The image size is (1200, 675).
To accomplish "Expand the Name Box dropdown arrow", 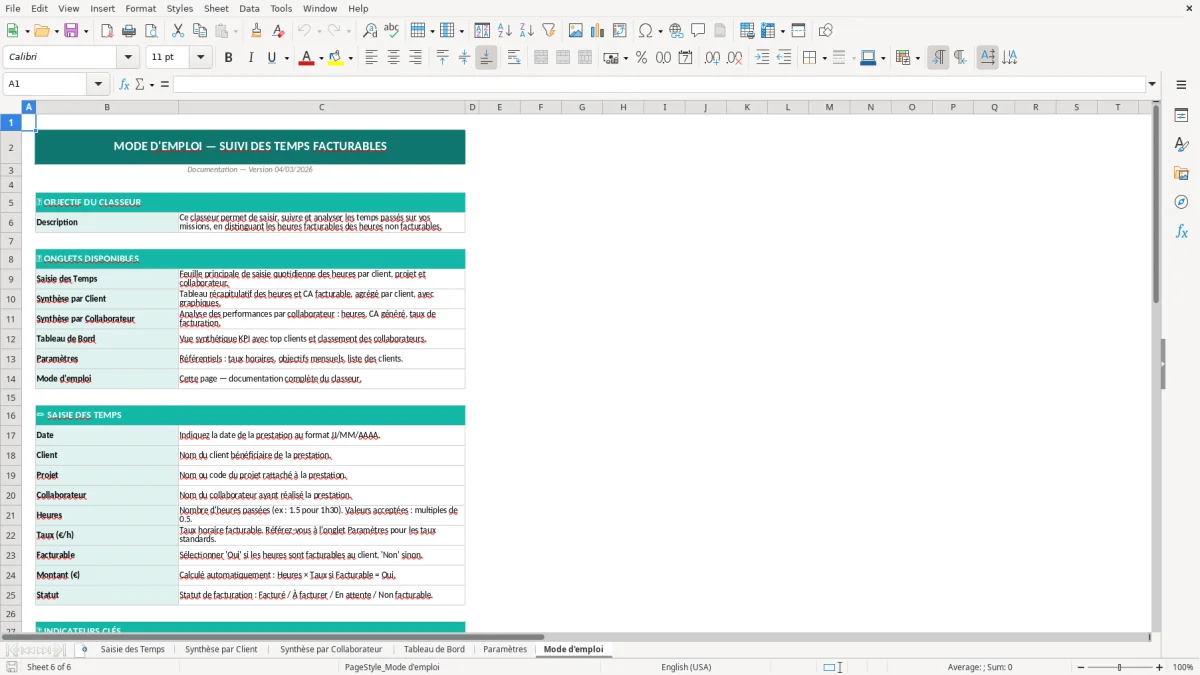I will tap(98, 84).
